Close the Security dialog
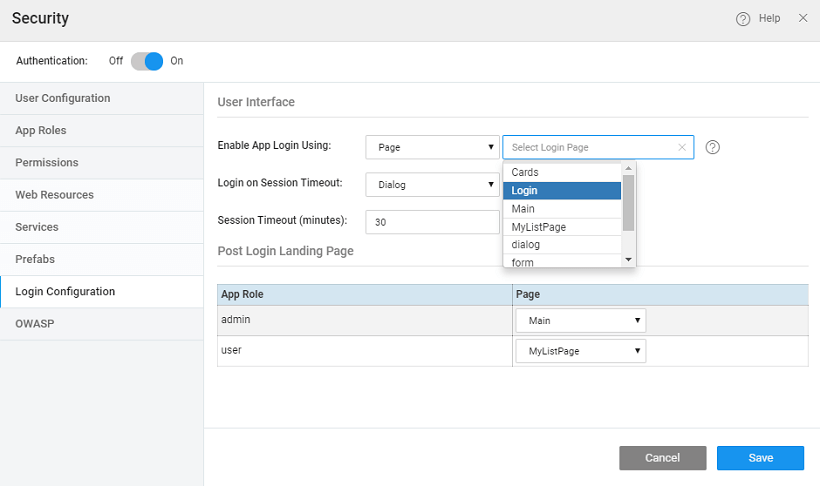The image size is (820, 486). [803, 18]
